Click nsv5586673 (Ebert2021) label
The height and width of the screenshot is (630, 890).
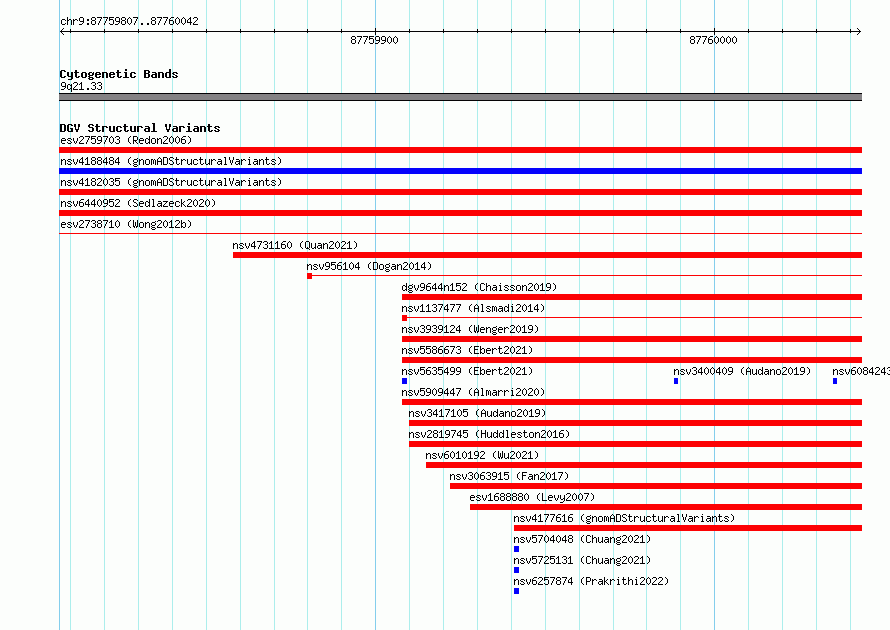467,350
